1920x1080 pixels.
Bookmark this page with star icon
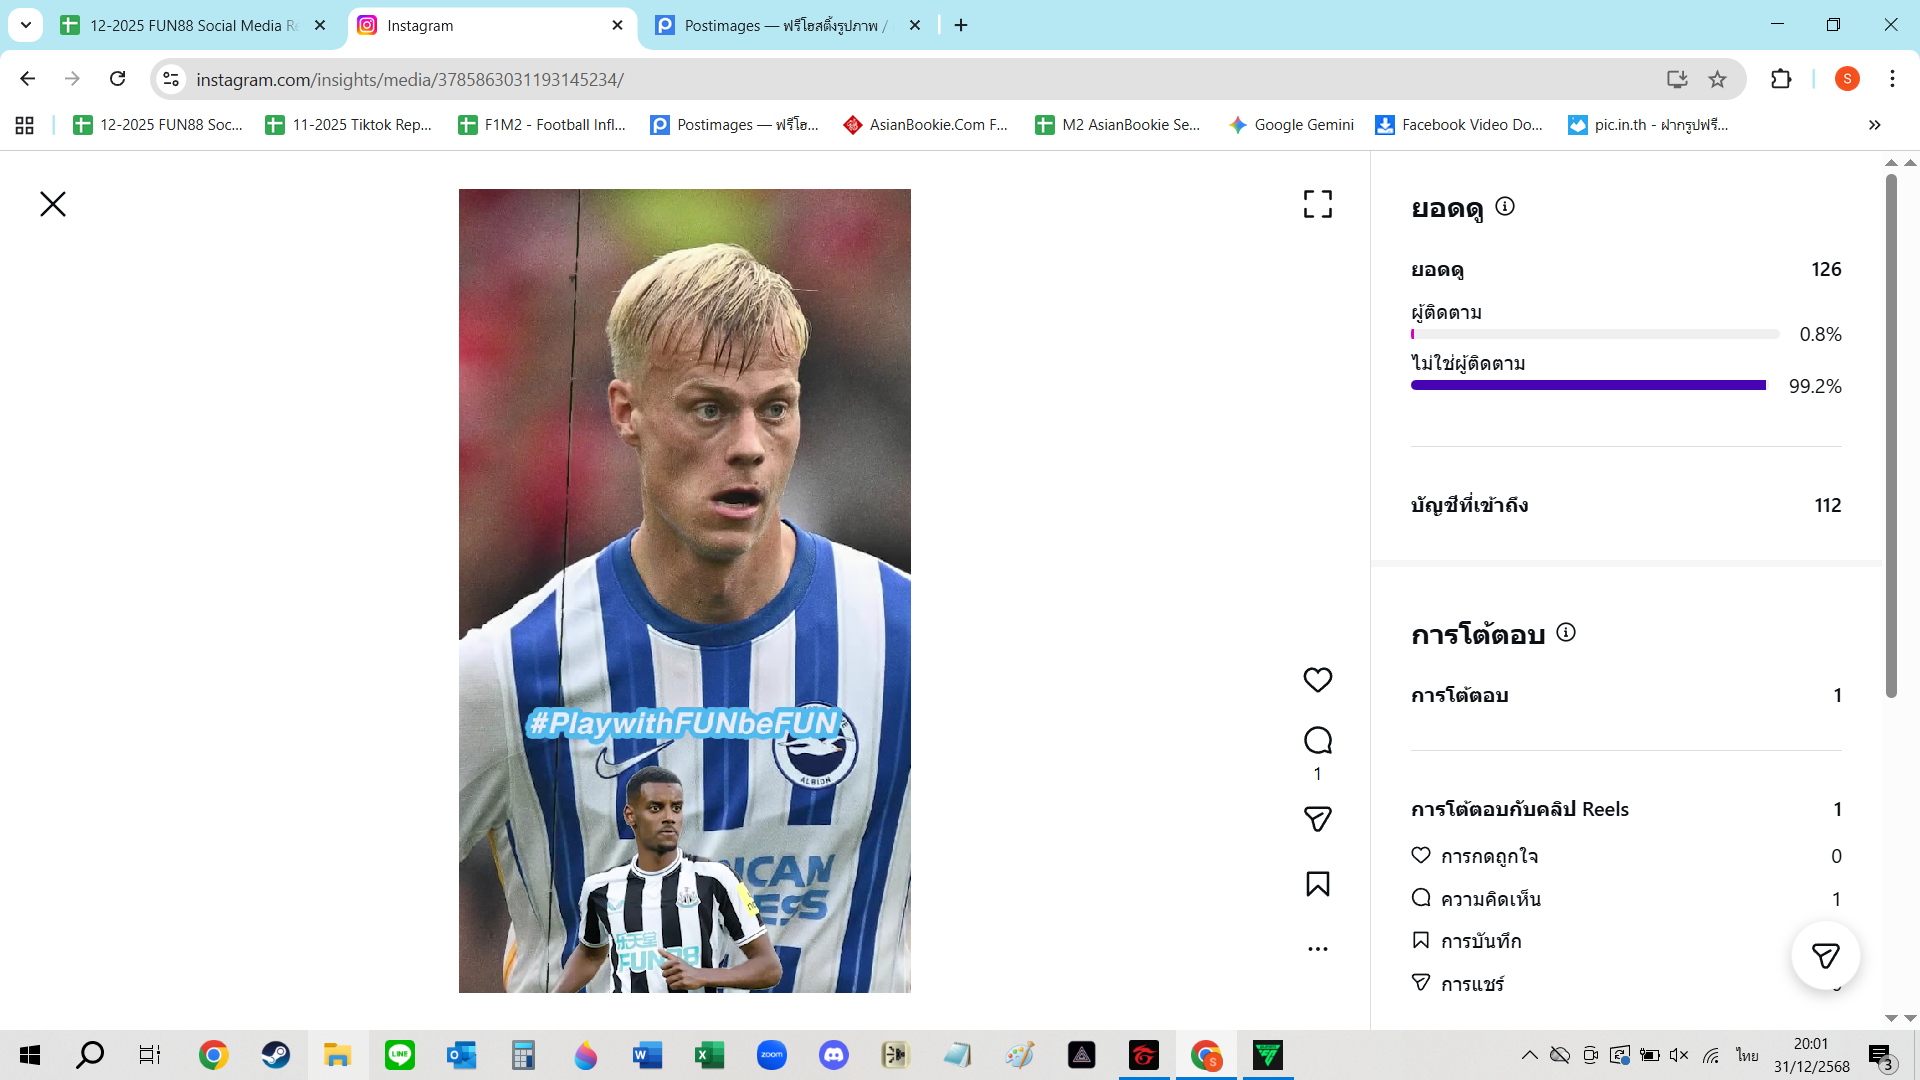[1717, 79]
